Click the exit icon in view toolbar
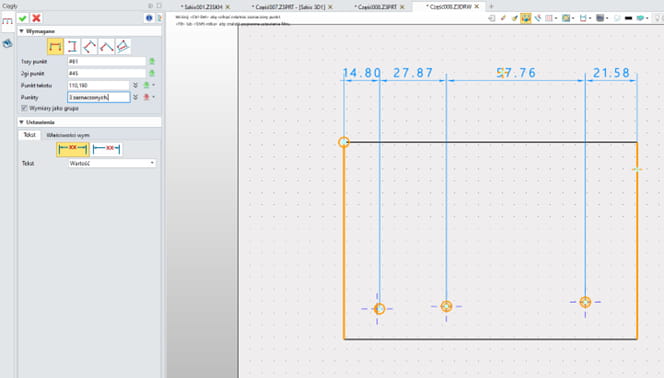This screenshot has width=664, height=378. coord(492,18)
